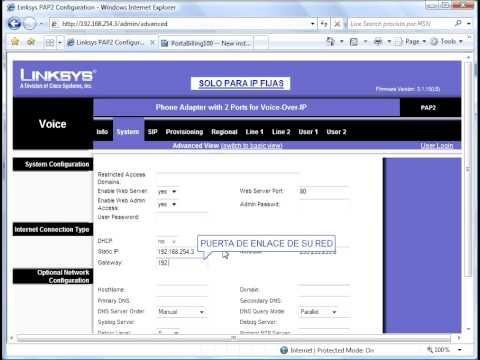Open the Quick Tabs grid icon
Viewport: 480px width, 360px height.
[x=50, y=43]
